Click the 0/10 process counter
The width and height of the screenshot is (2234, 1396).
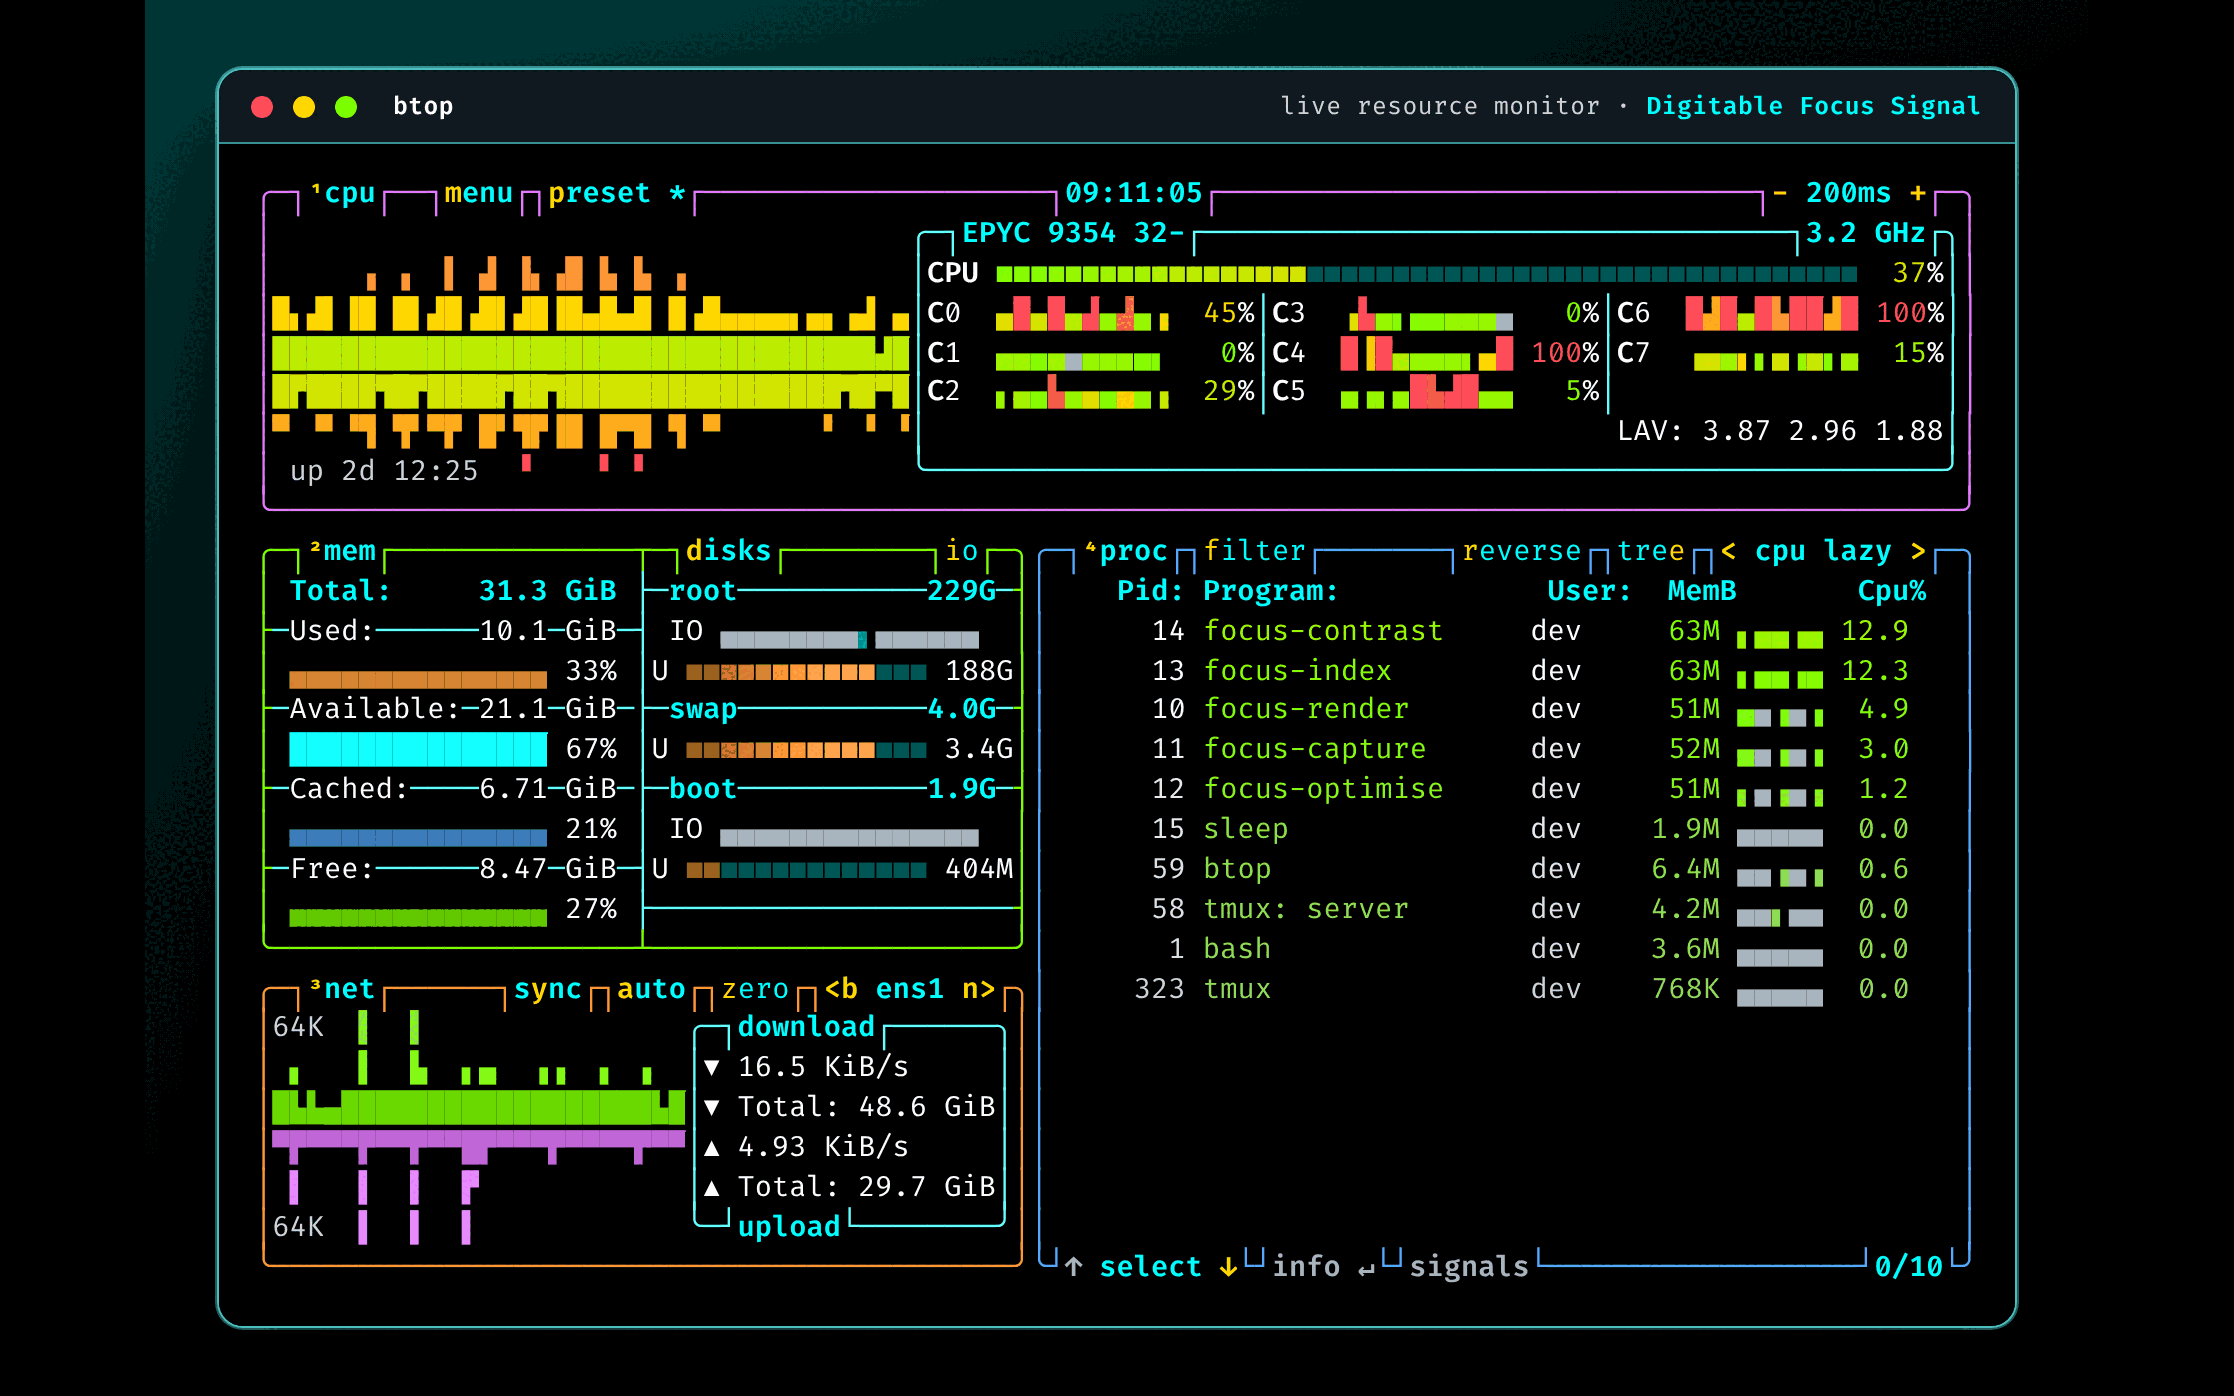(x=1908, y=1267)
